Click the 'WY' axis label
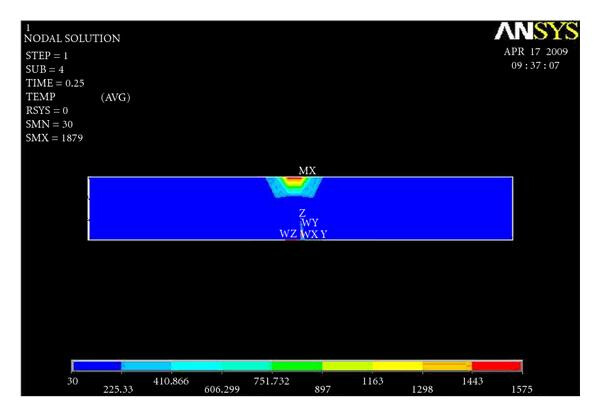 pyautogui.click(x=310, y=223)
